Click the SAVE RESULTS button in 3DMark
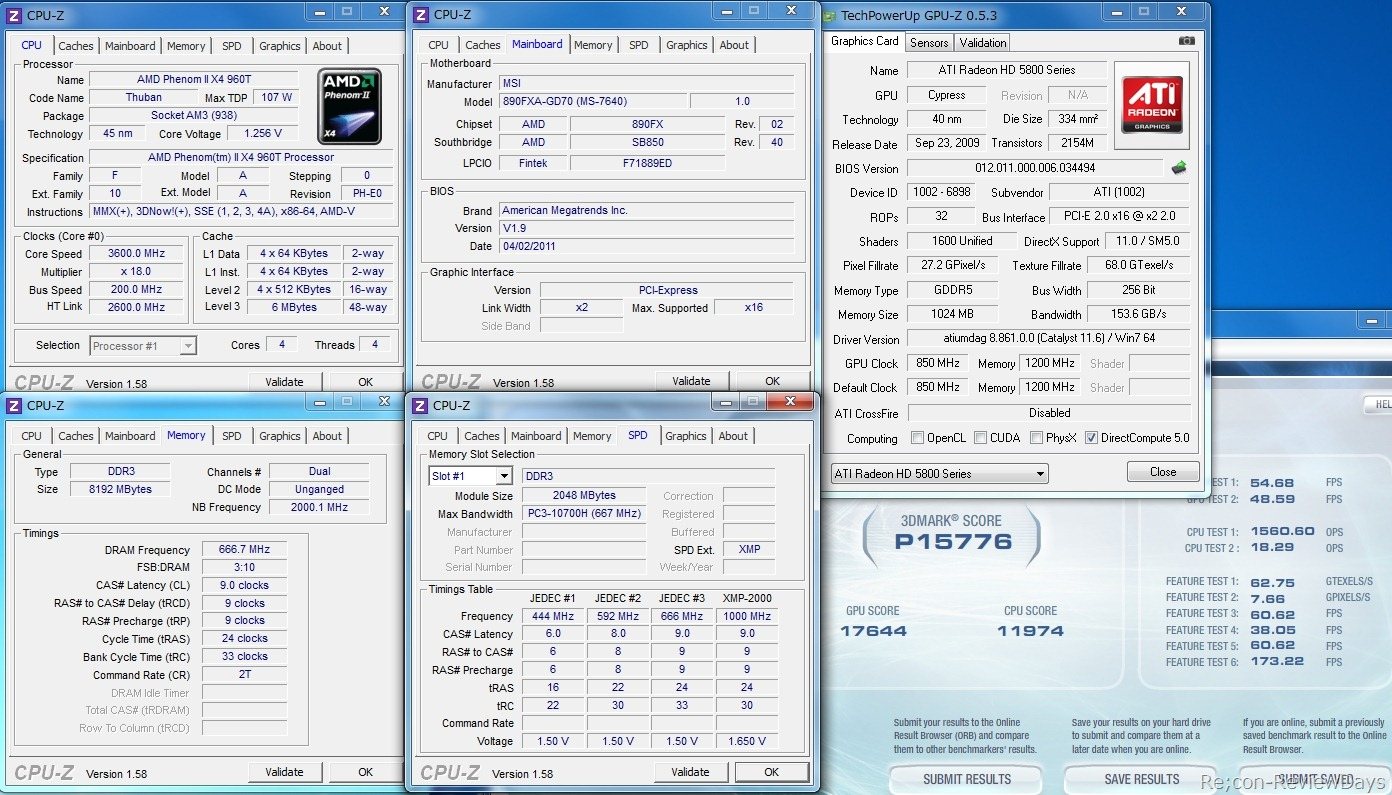This screenshot has height=795, width=1392. tap(1141, 778)
